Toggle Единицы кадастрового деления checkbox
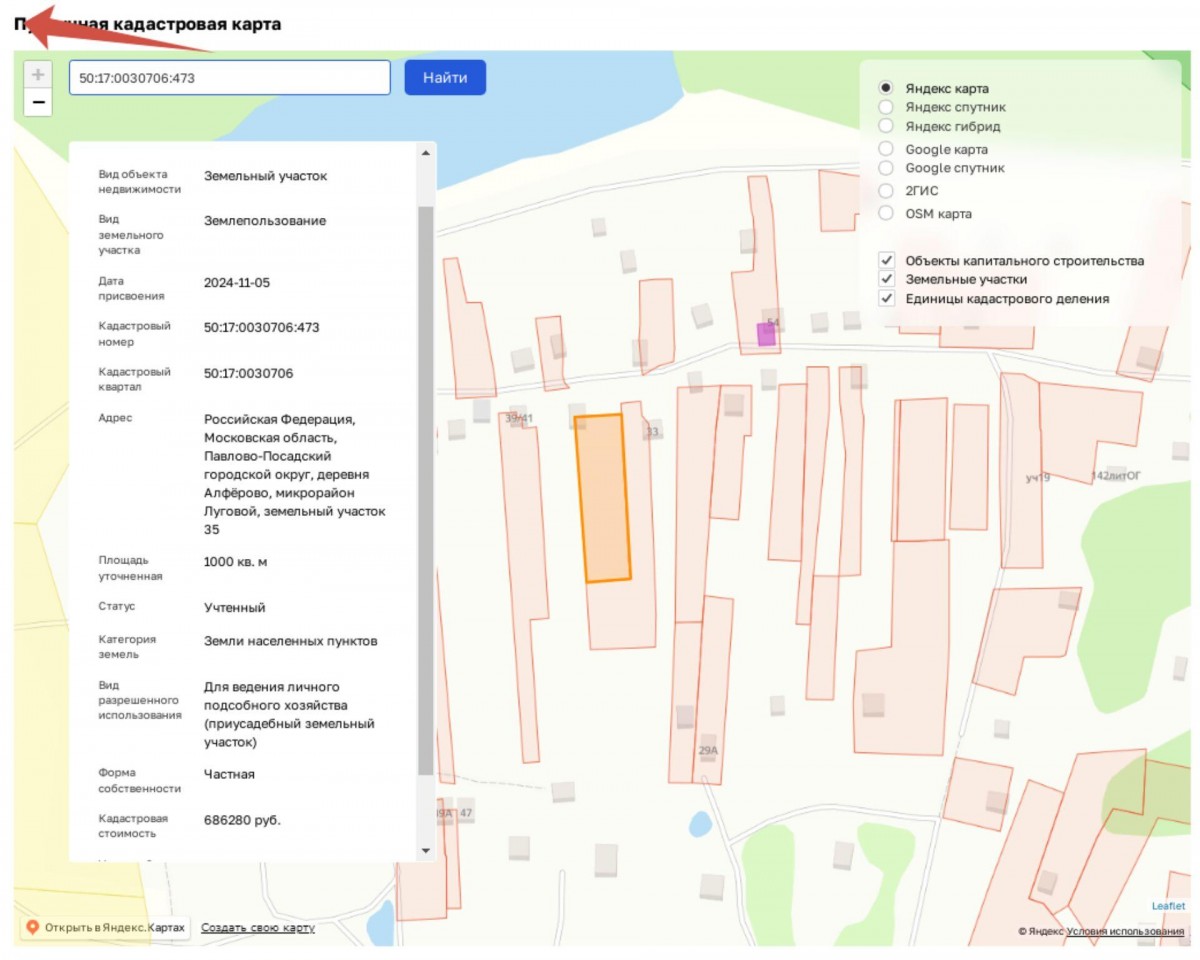 tap(886, 298)
